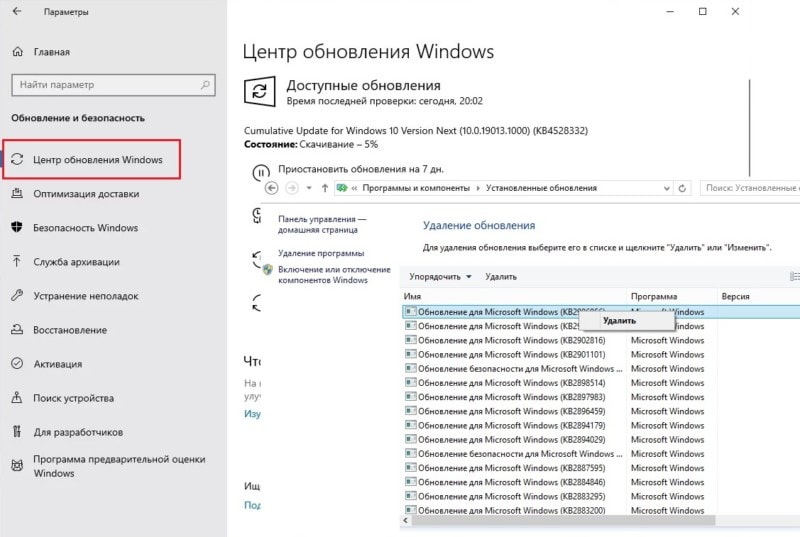
Task: Click the update refresh arrows icon
Action: click(x=260, y=91)
